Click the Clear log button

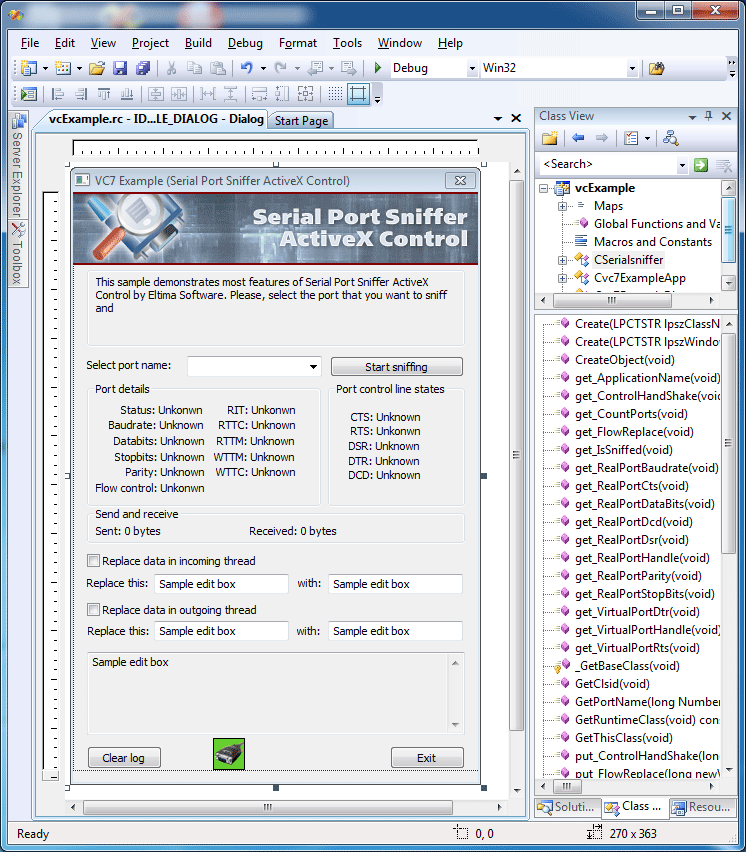coord(124,757)
